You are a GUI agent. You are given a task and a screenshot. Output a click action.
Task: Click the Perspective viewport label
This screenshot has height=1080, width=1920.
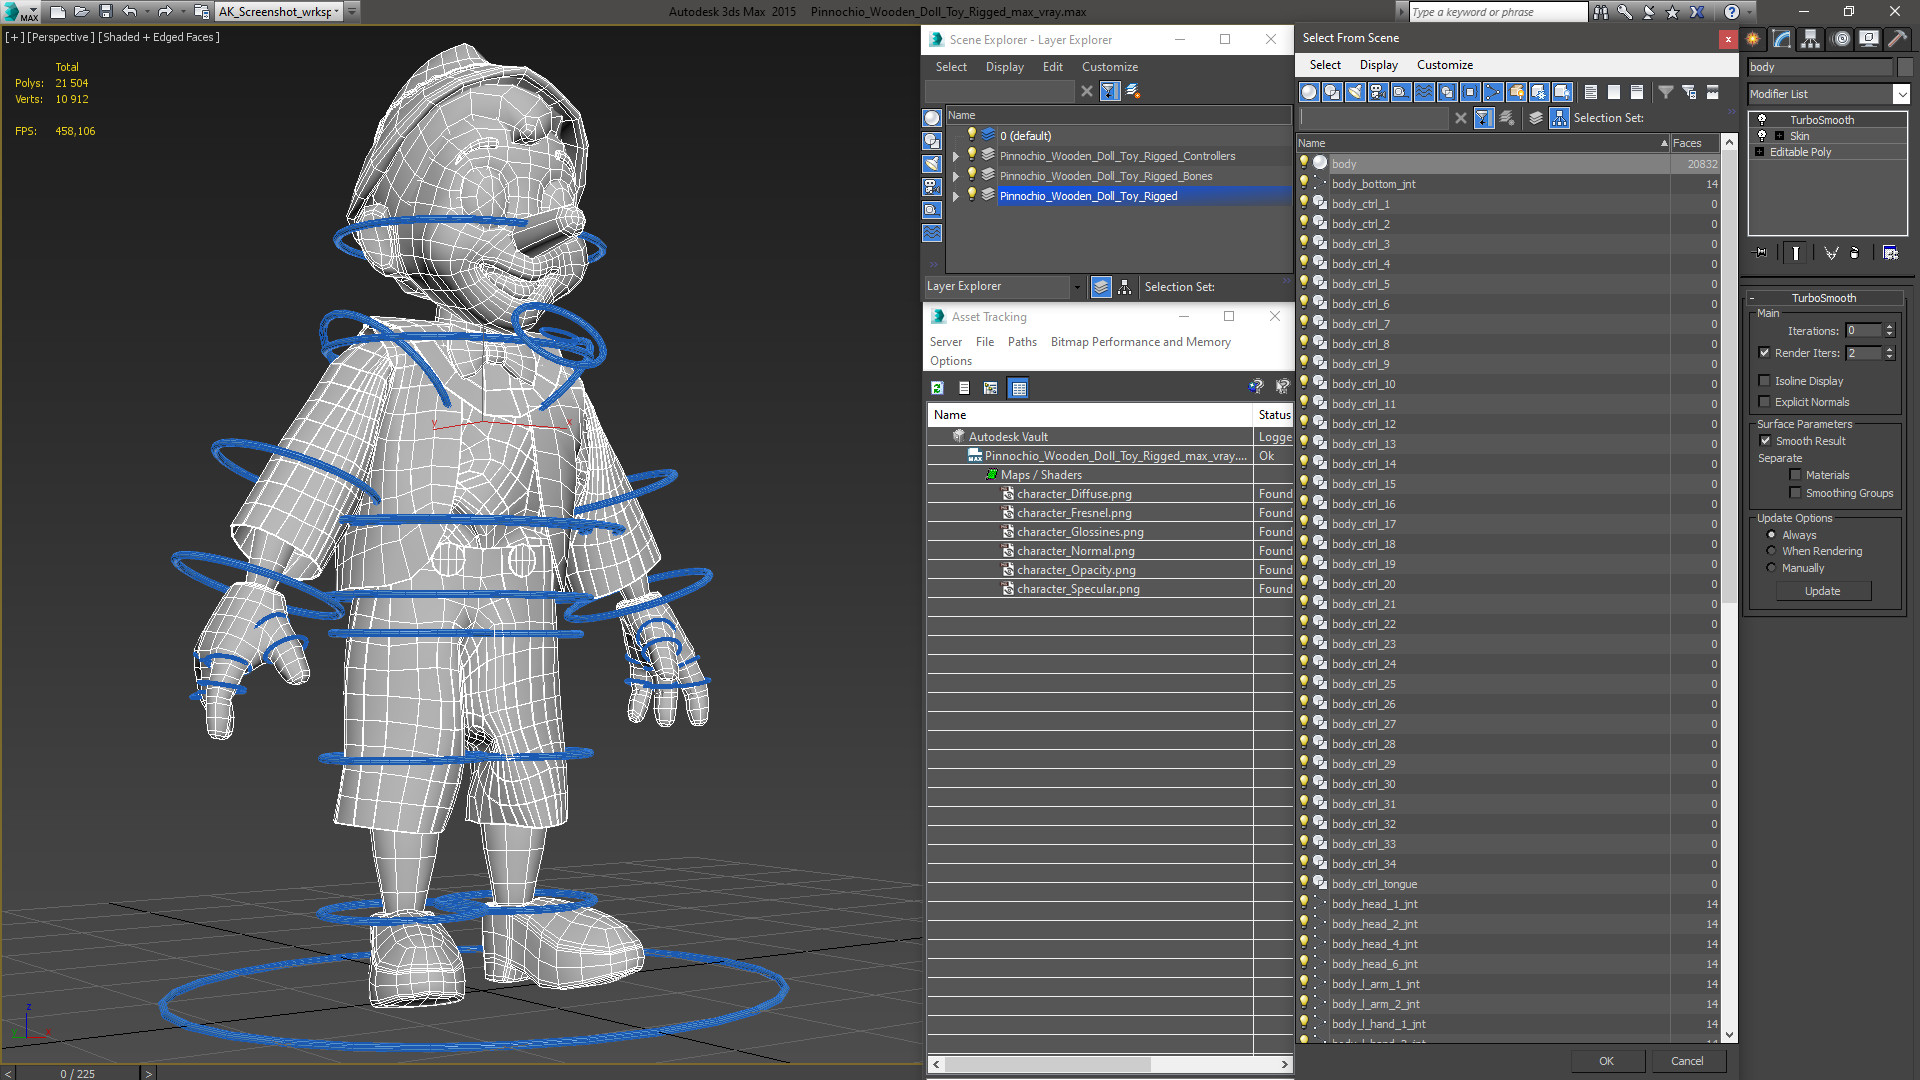61,37
